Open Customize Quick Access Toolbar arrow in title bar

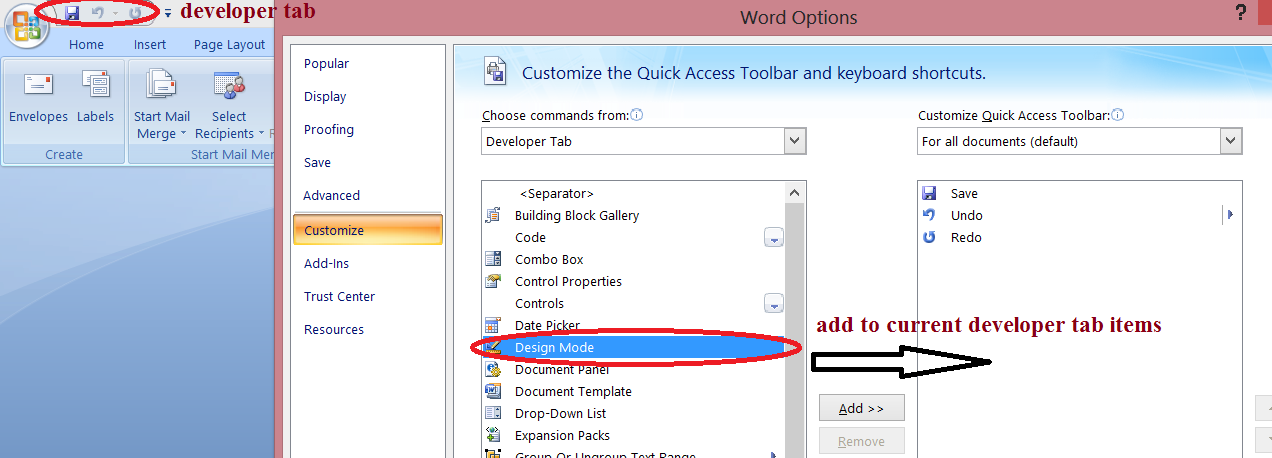coord(167,14)
